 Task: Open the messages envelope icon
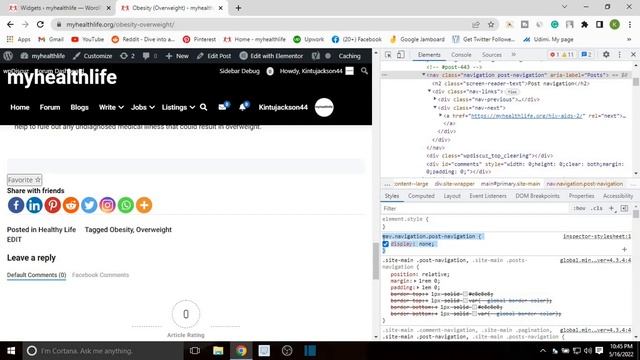[x=223, y=107]
